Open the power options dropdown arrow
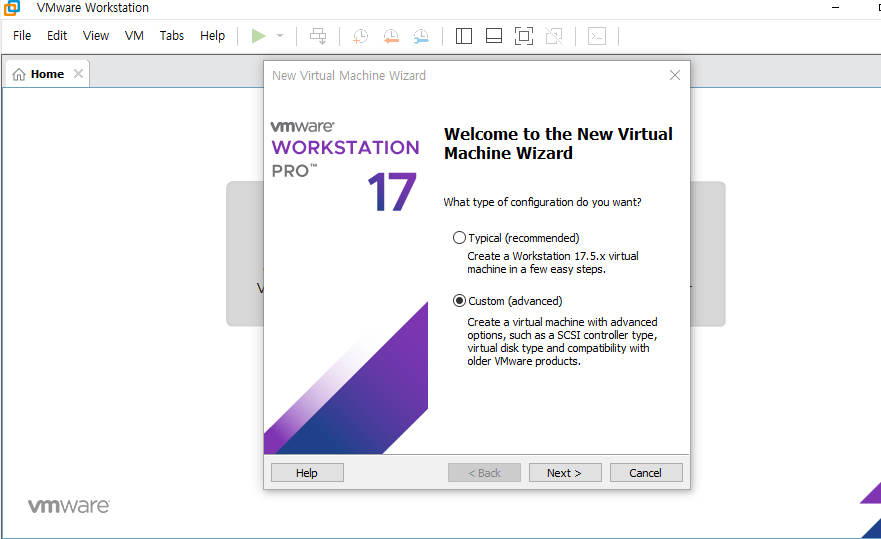 tap(280, 36)
